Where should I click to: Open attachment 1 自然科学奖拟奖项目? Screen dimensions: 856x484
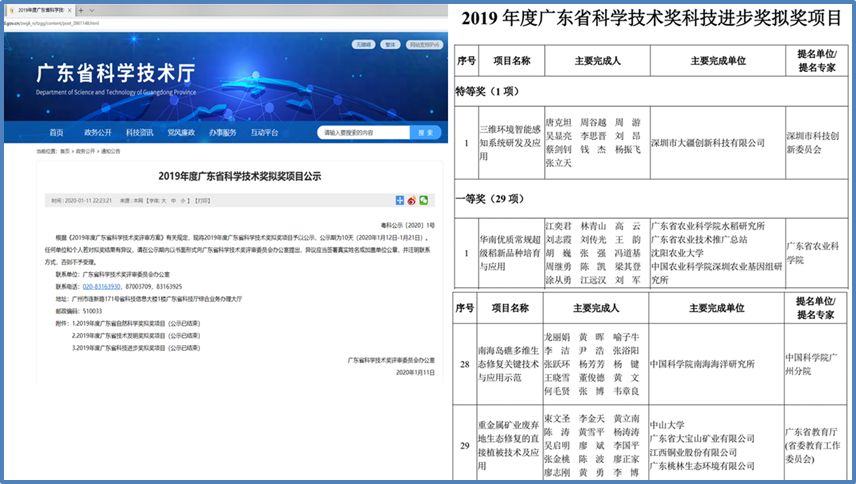136,324
